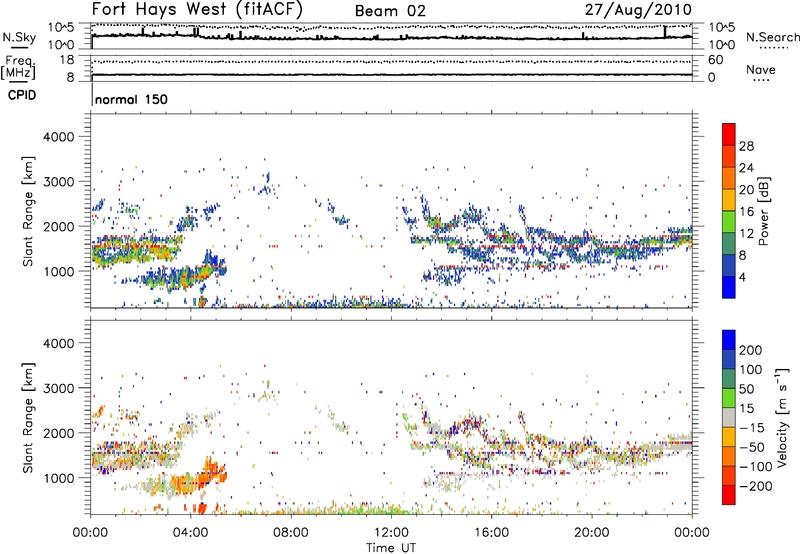Click the 'Power [dB]' color bar label
The image size is (800, 554).
pyautogui.click(x=763, y=211)
